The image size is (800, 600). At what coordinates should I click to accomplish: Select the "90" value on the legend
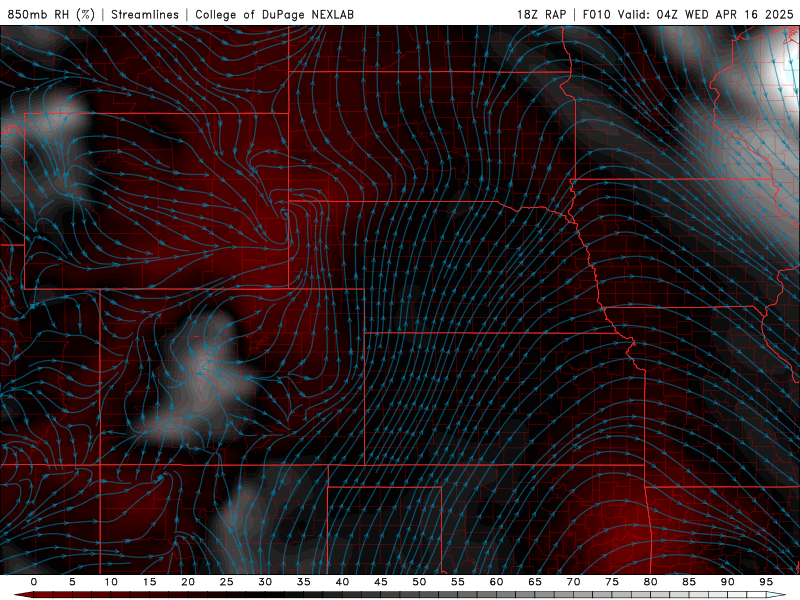727,582
